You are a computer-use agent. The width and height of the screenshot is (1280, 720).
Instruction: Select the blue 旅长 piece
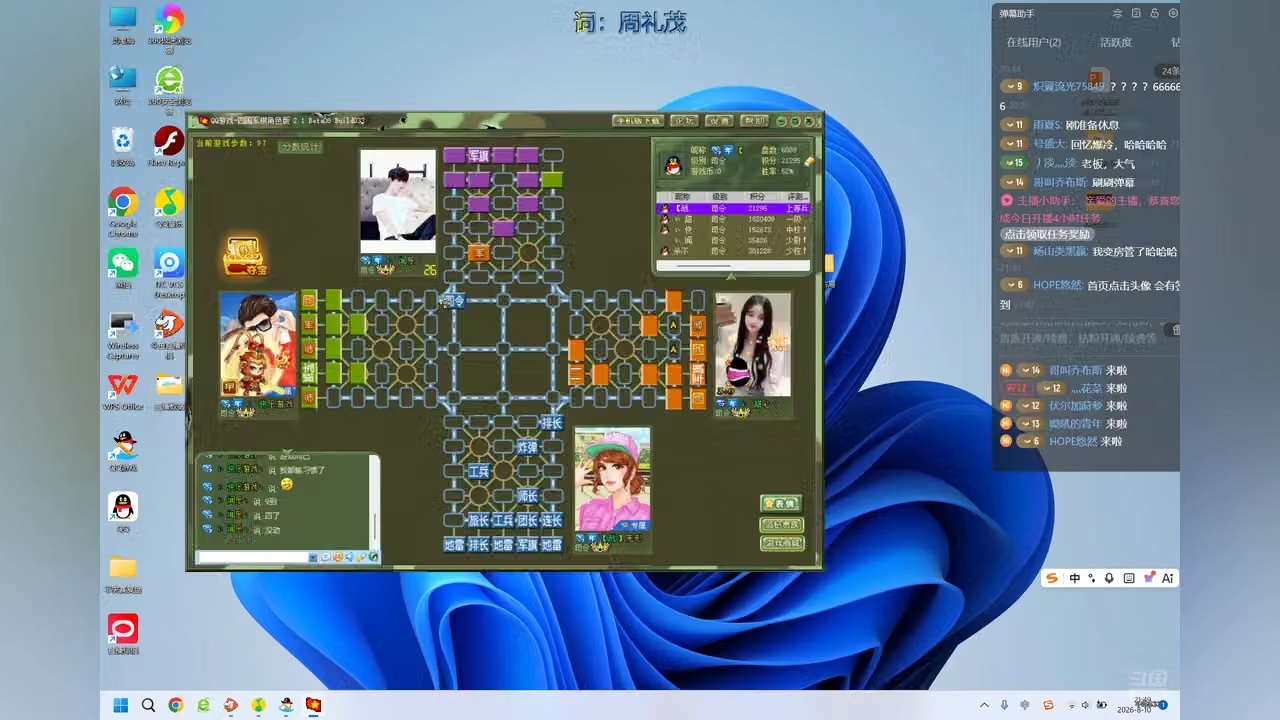[x=478, y=520]
